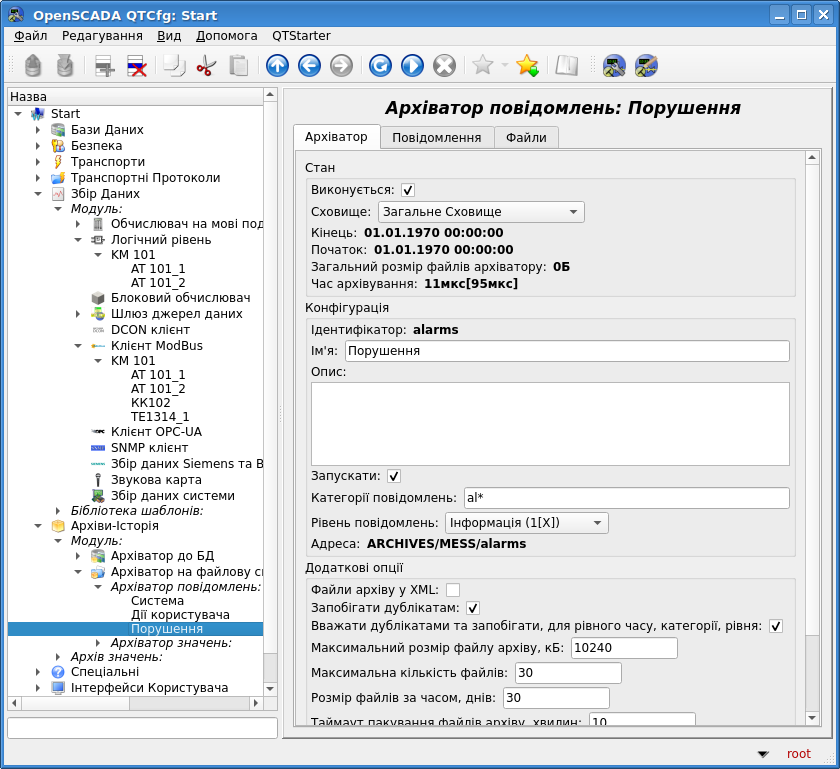Image resolution: width=840 pixels, height=769 pixels.
Task: Click the delete item icon with red X
Action: click(x=137, y=66)
